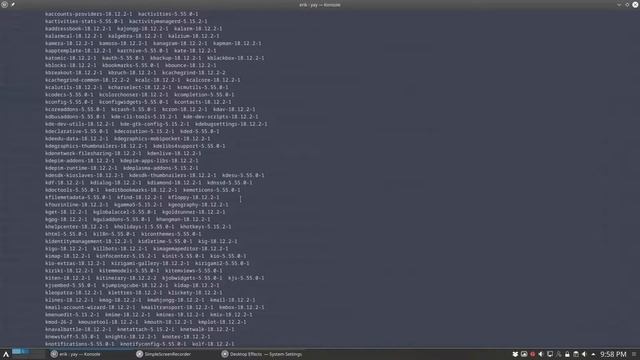Switch to Desktop Effects — System Settings task
Viewport: 640px width, 360px height.
click(x=262, y=354)
